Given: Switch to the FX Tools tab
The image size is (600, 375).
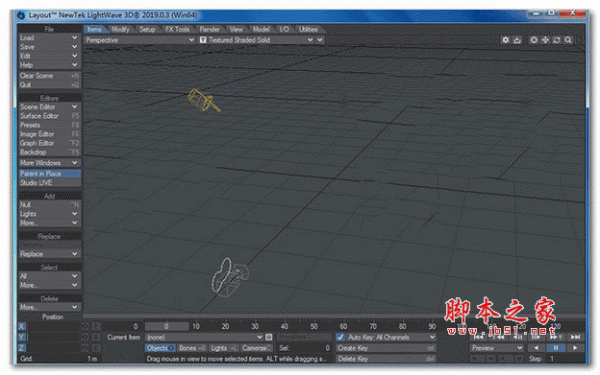Looking at the screenshot, I should (178, 29).
